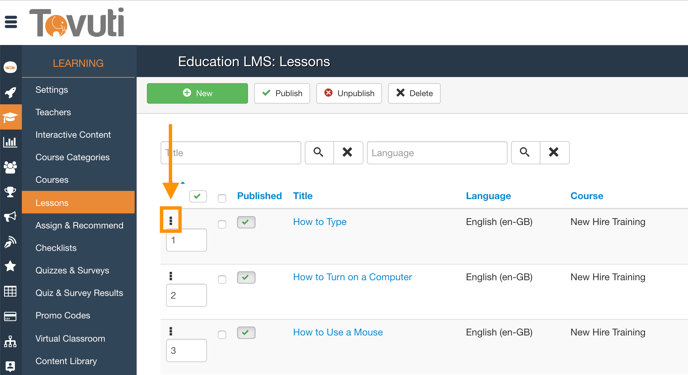
Task: Click the green New button
Action: 197,93
